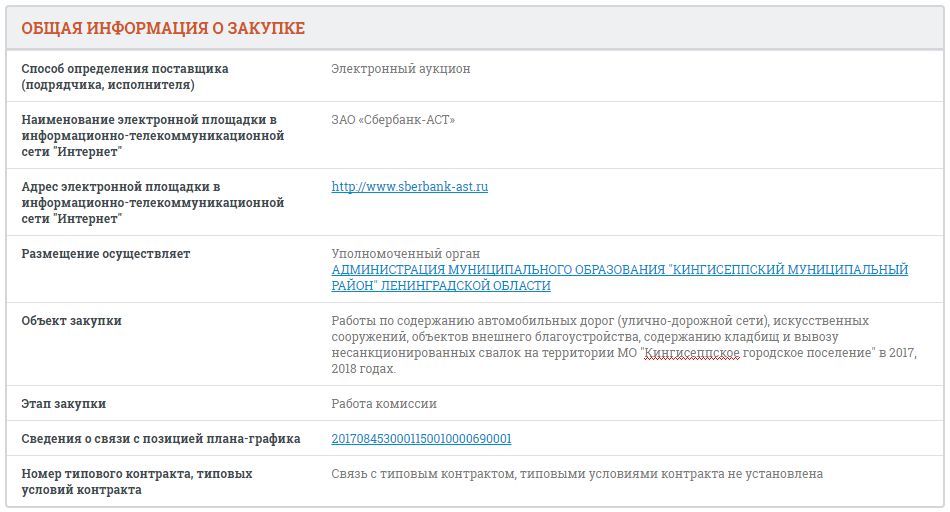Click the 'Объект закупки' label

(72, 321)
